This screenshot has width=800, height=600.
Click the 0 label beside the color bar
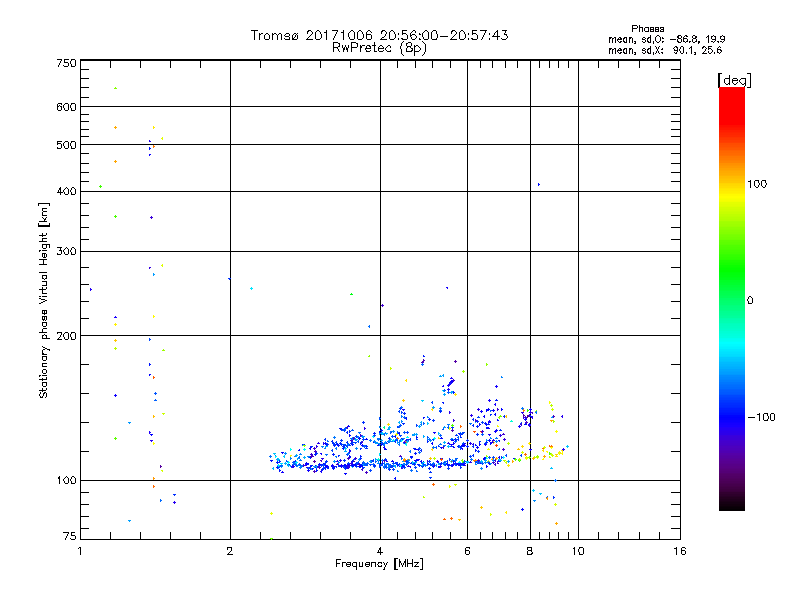(x=750, y=300)
